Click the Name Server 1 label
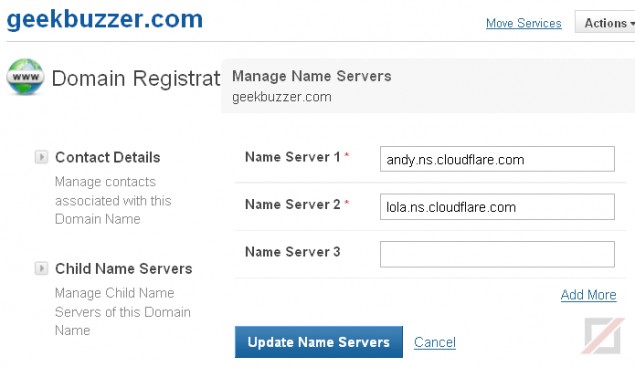The height and width of the screenshot is (367, 635). tap(293, 157)
